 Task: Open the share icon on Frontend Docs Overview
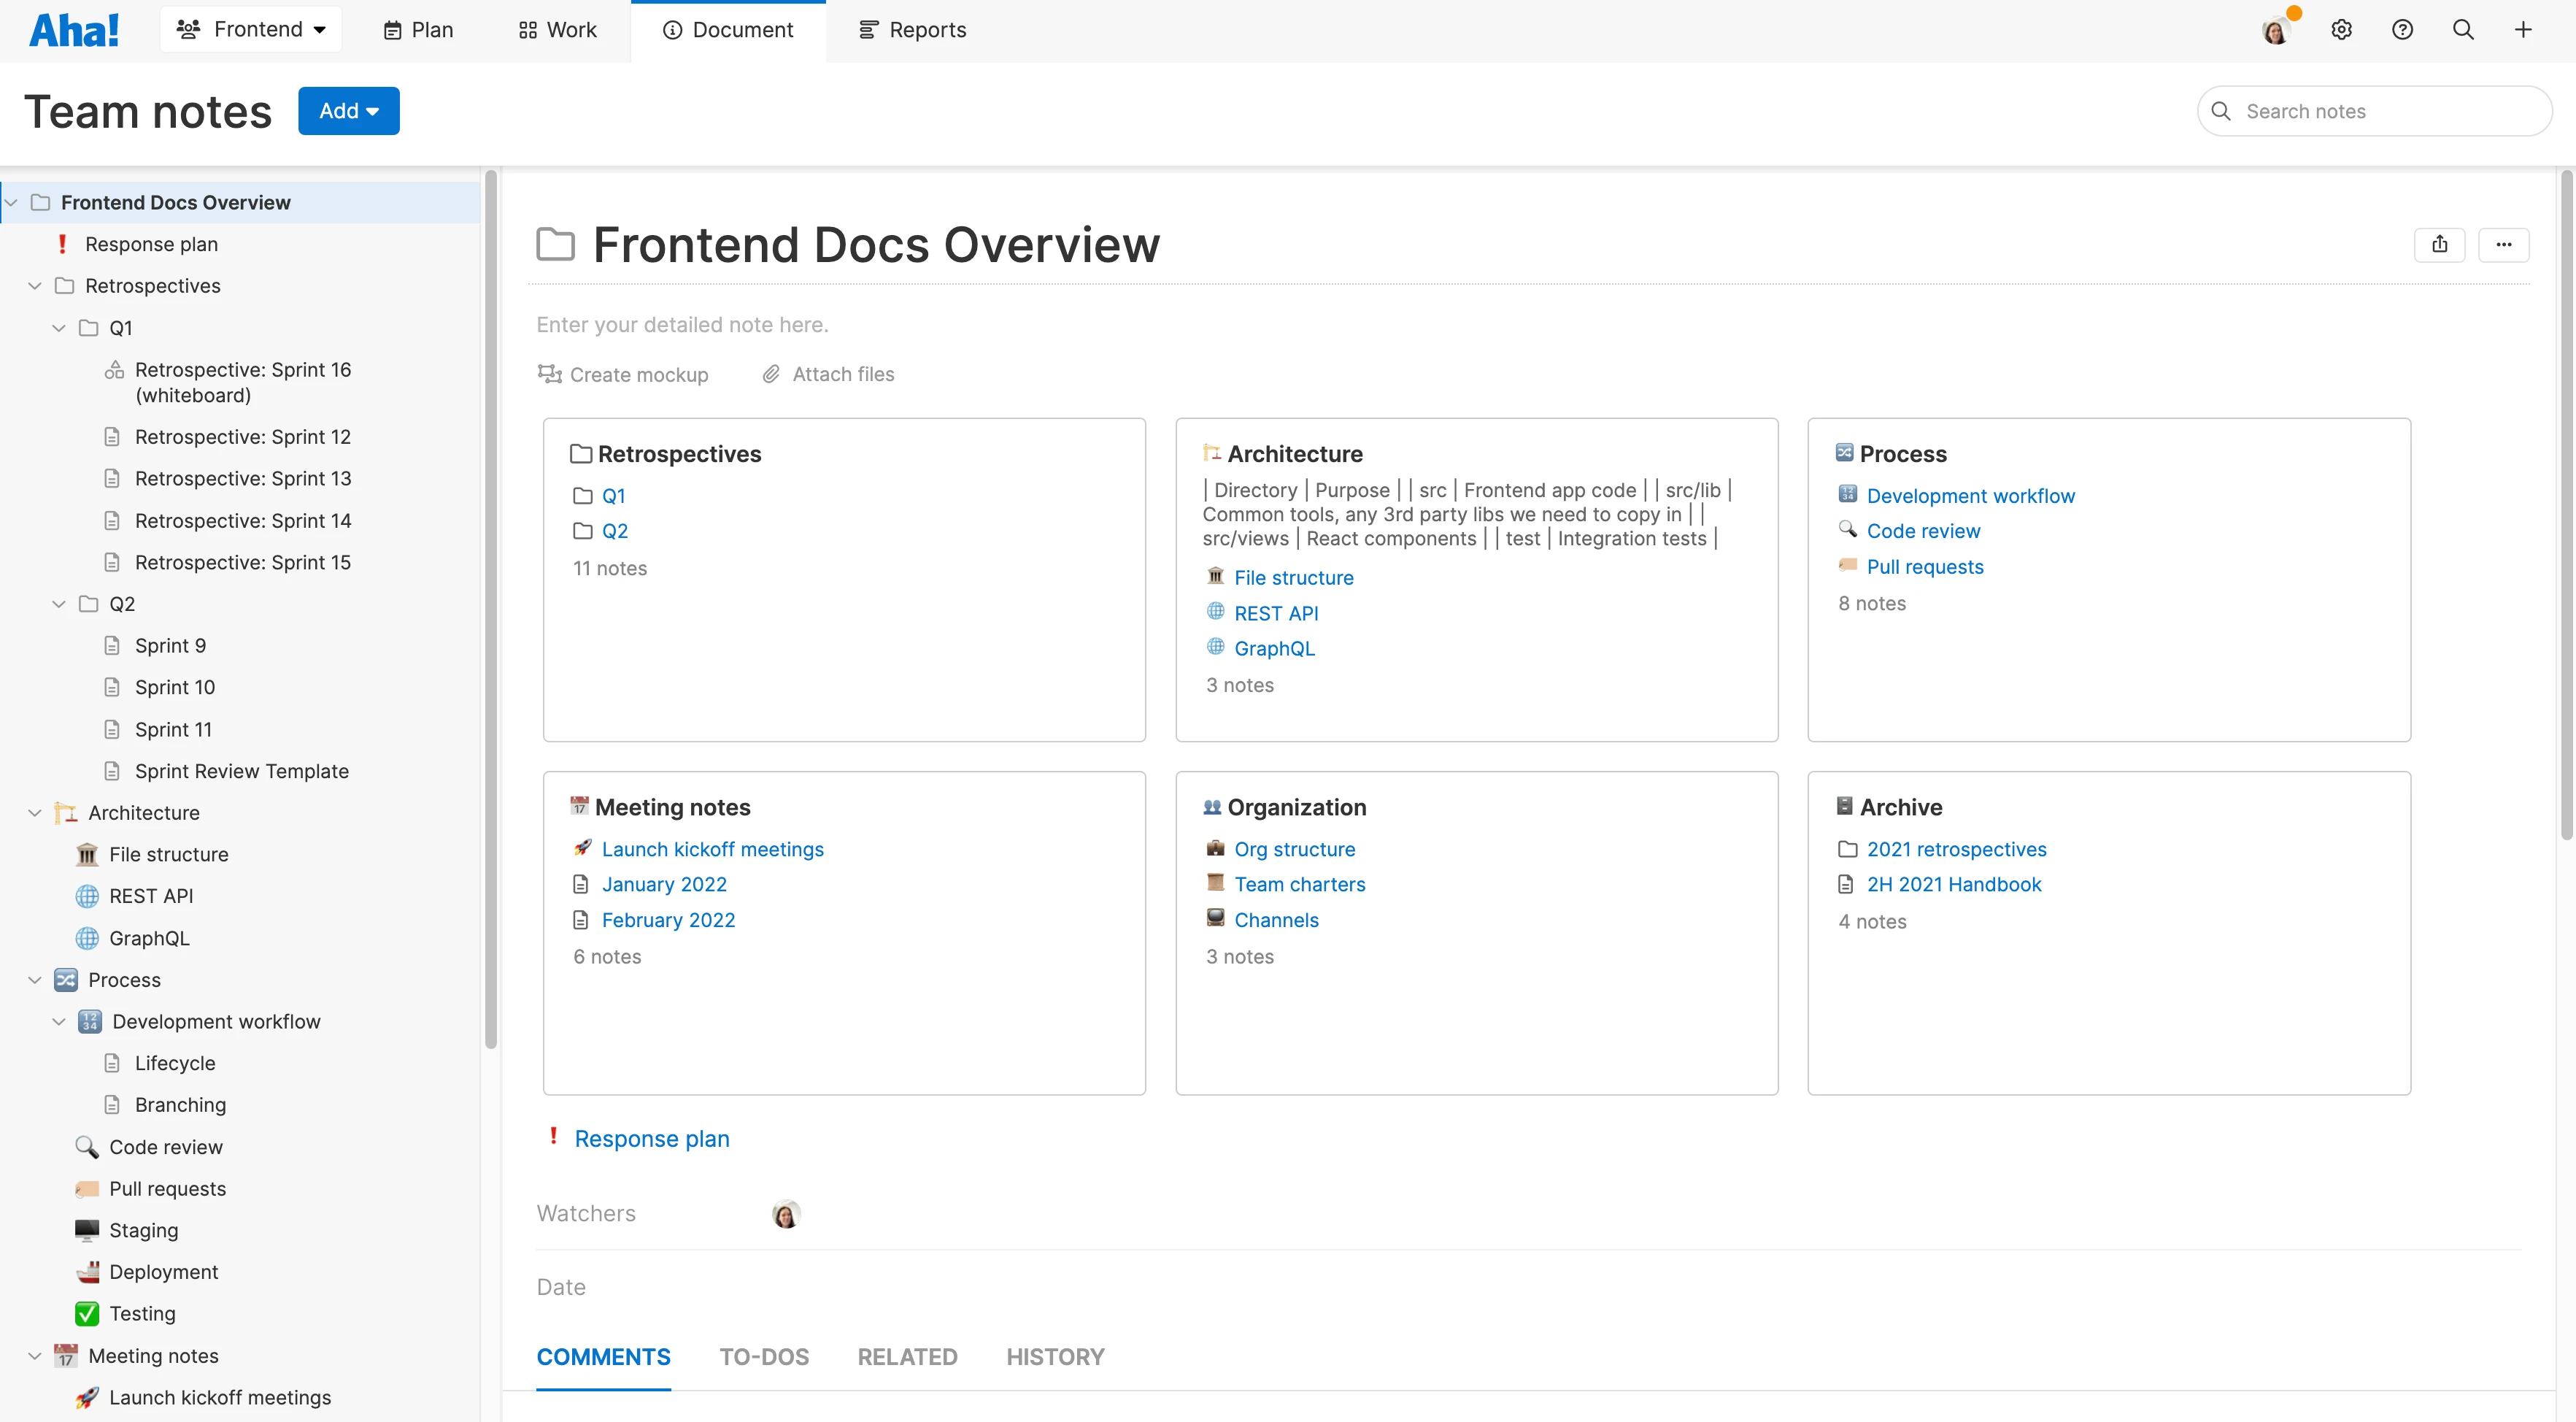click(2440, 244)
